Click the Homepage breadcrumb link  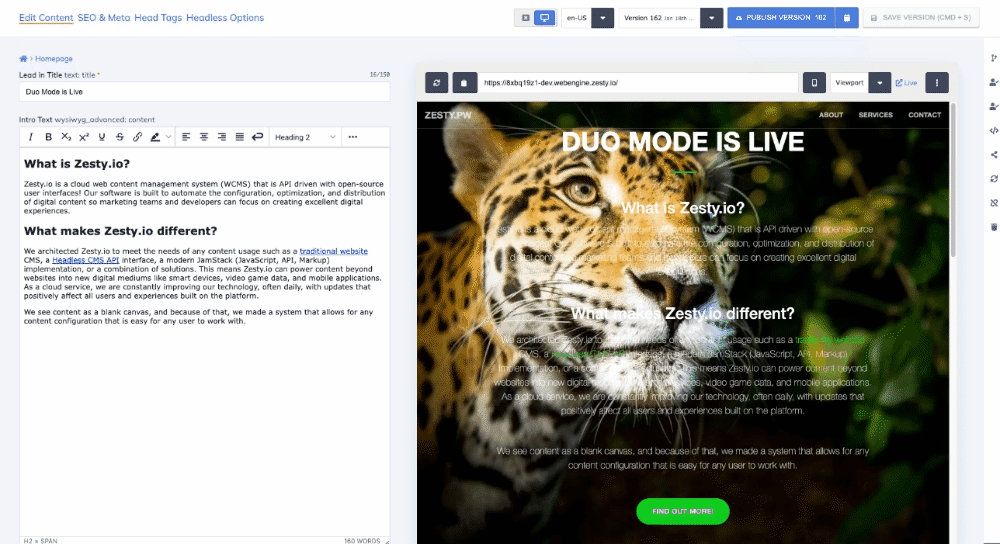coord(54,59)
